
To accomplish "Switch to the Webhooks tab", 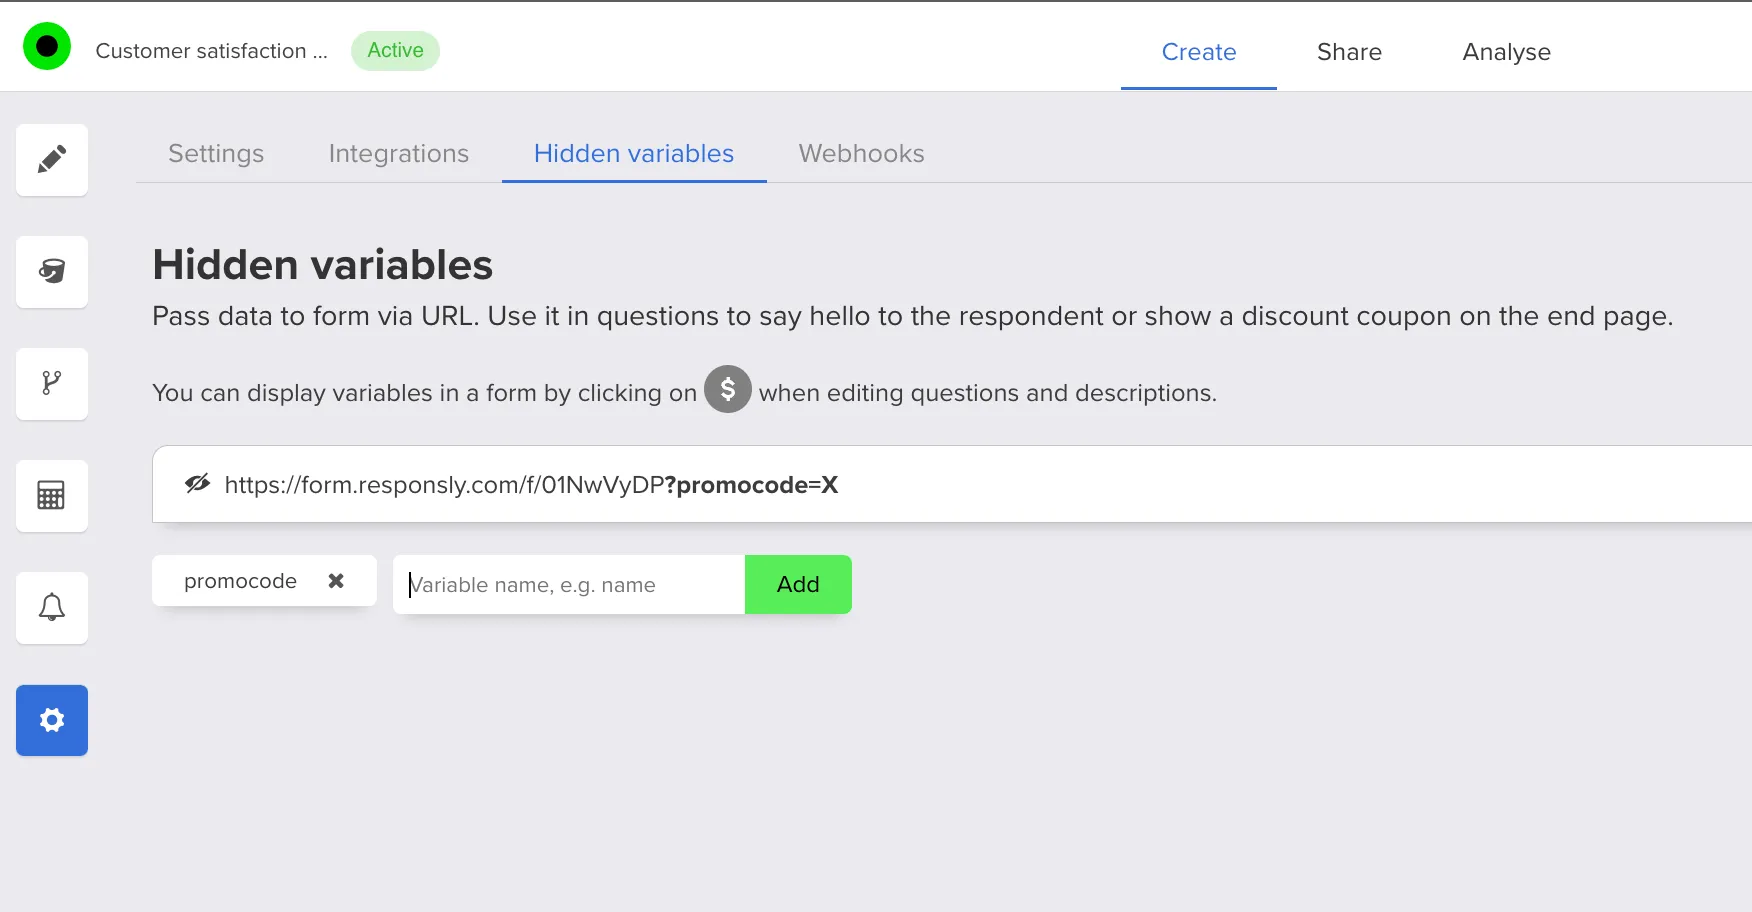I will [x=860, y=153].
